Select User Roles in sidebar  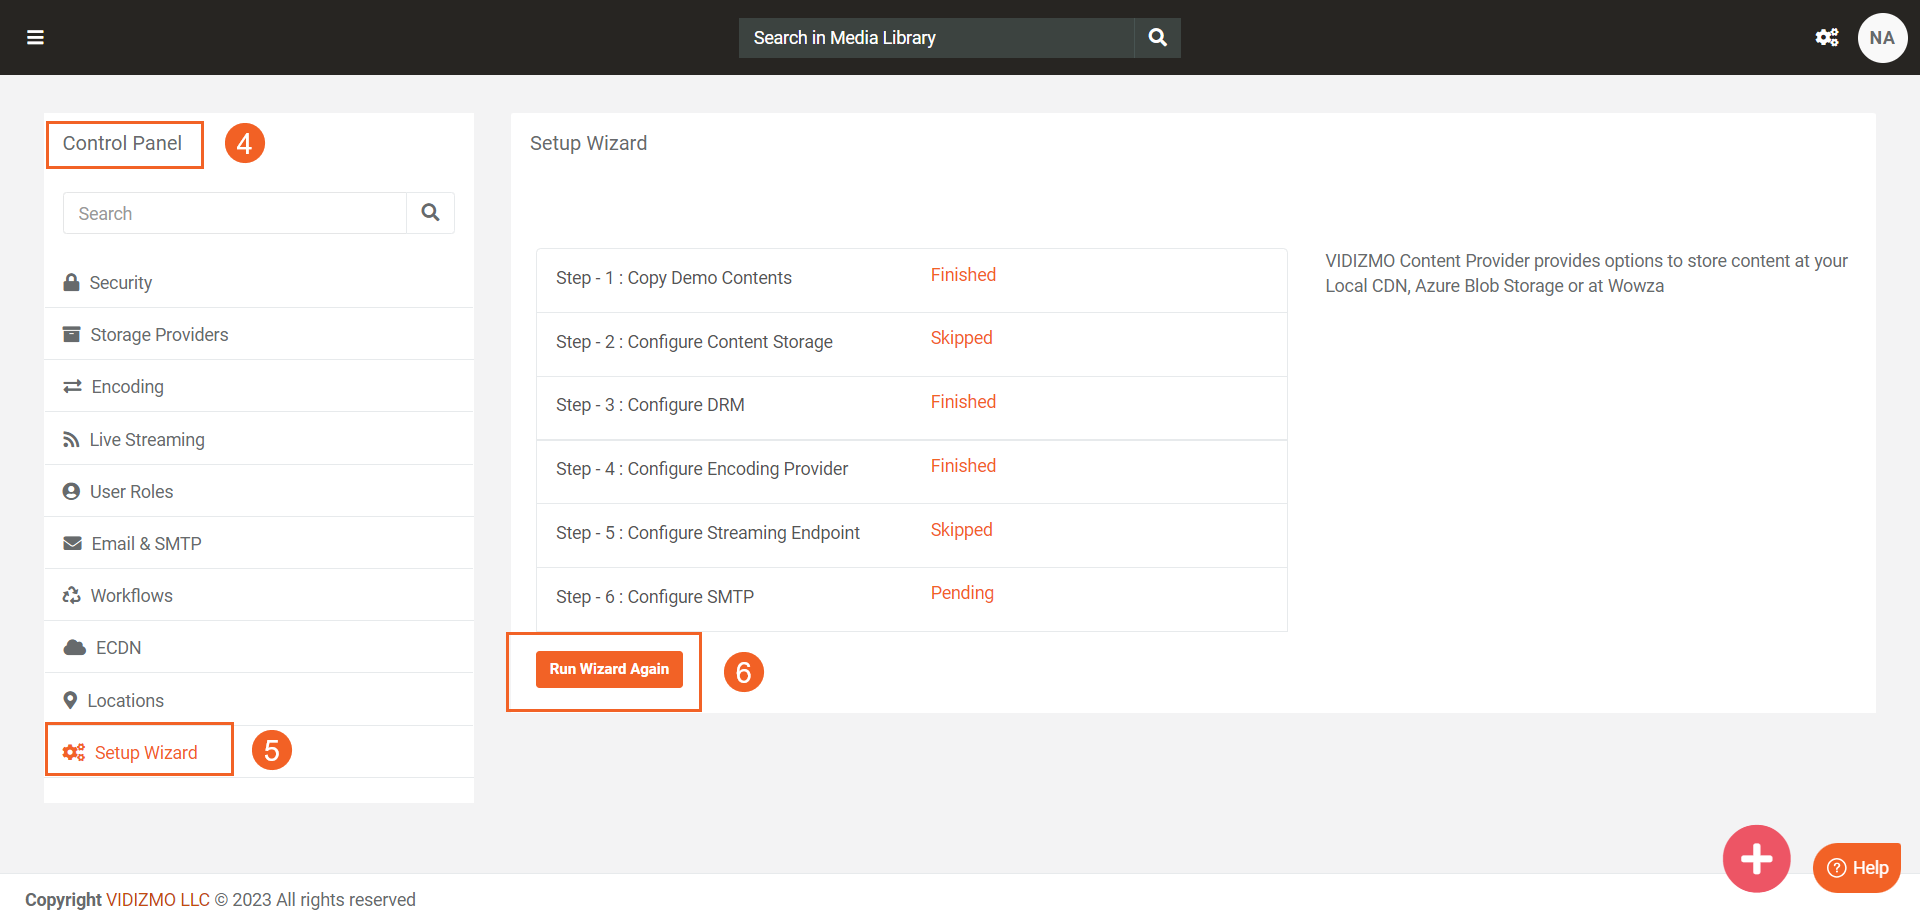[131, 492]
